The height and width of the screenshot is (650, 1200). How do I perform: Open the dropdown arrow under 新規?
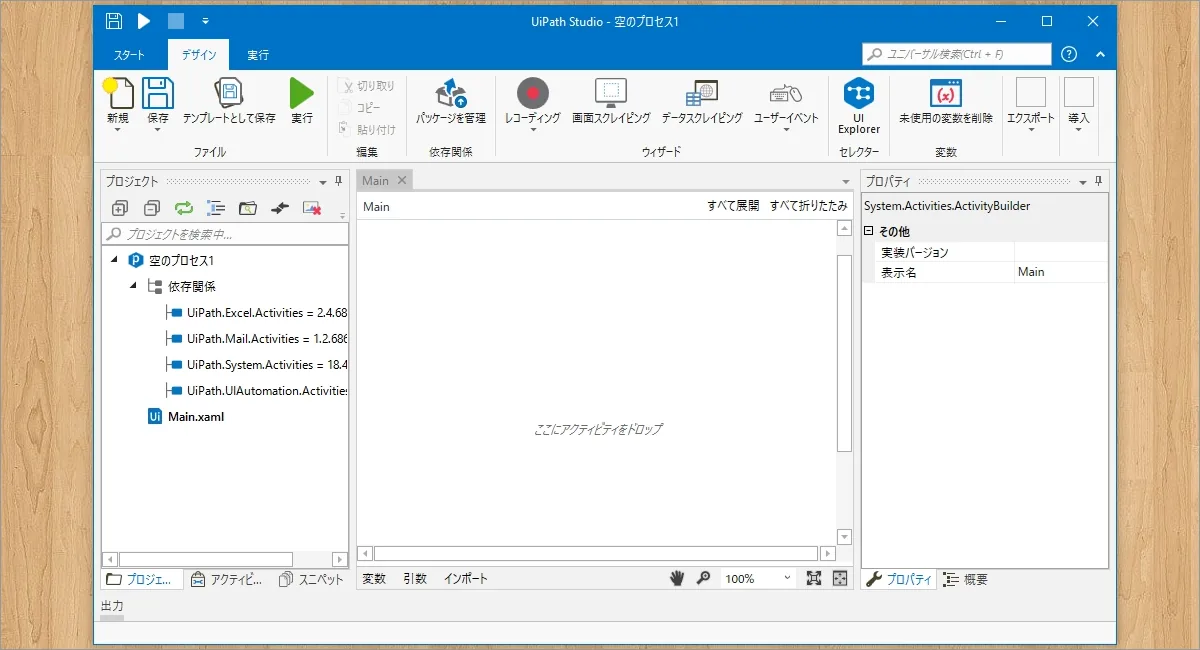(x=118, y=130)
